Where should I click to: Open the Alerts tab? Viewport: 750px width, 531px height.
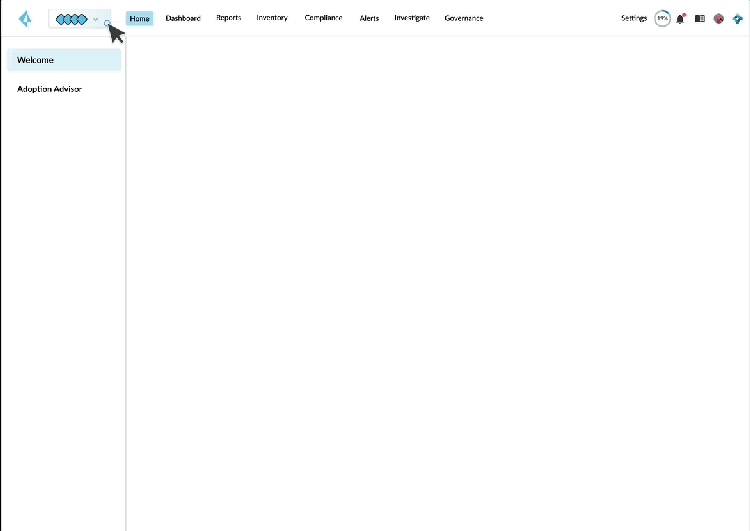369,19
